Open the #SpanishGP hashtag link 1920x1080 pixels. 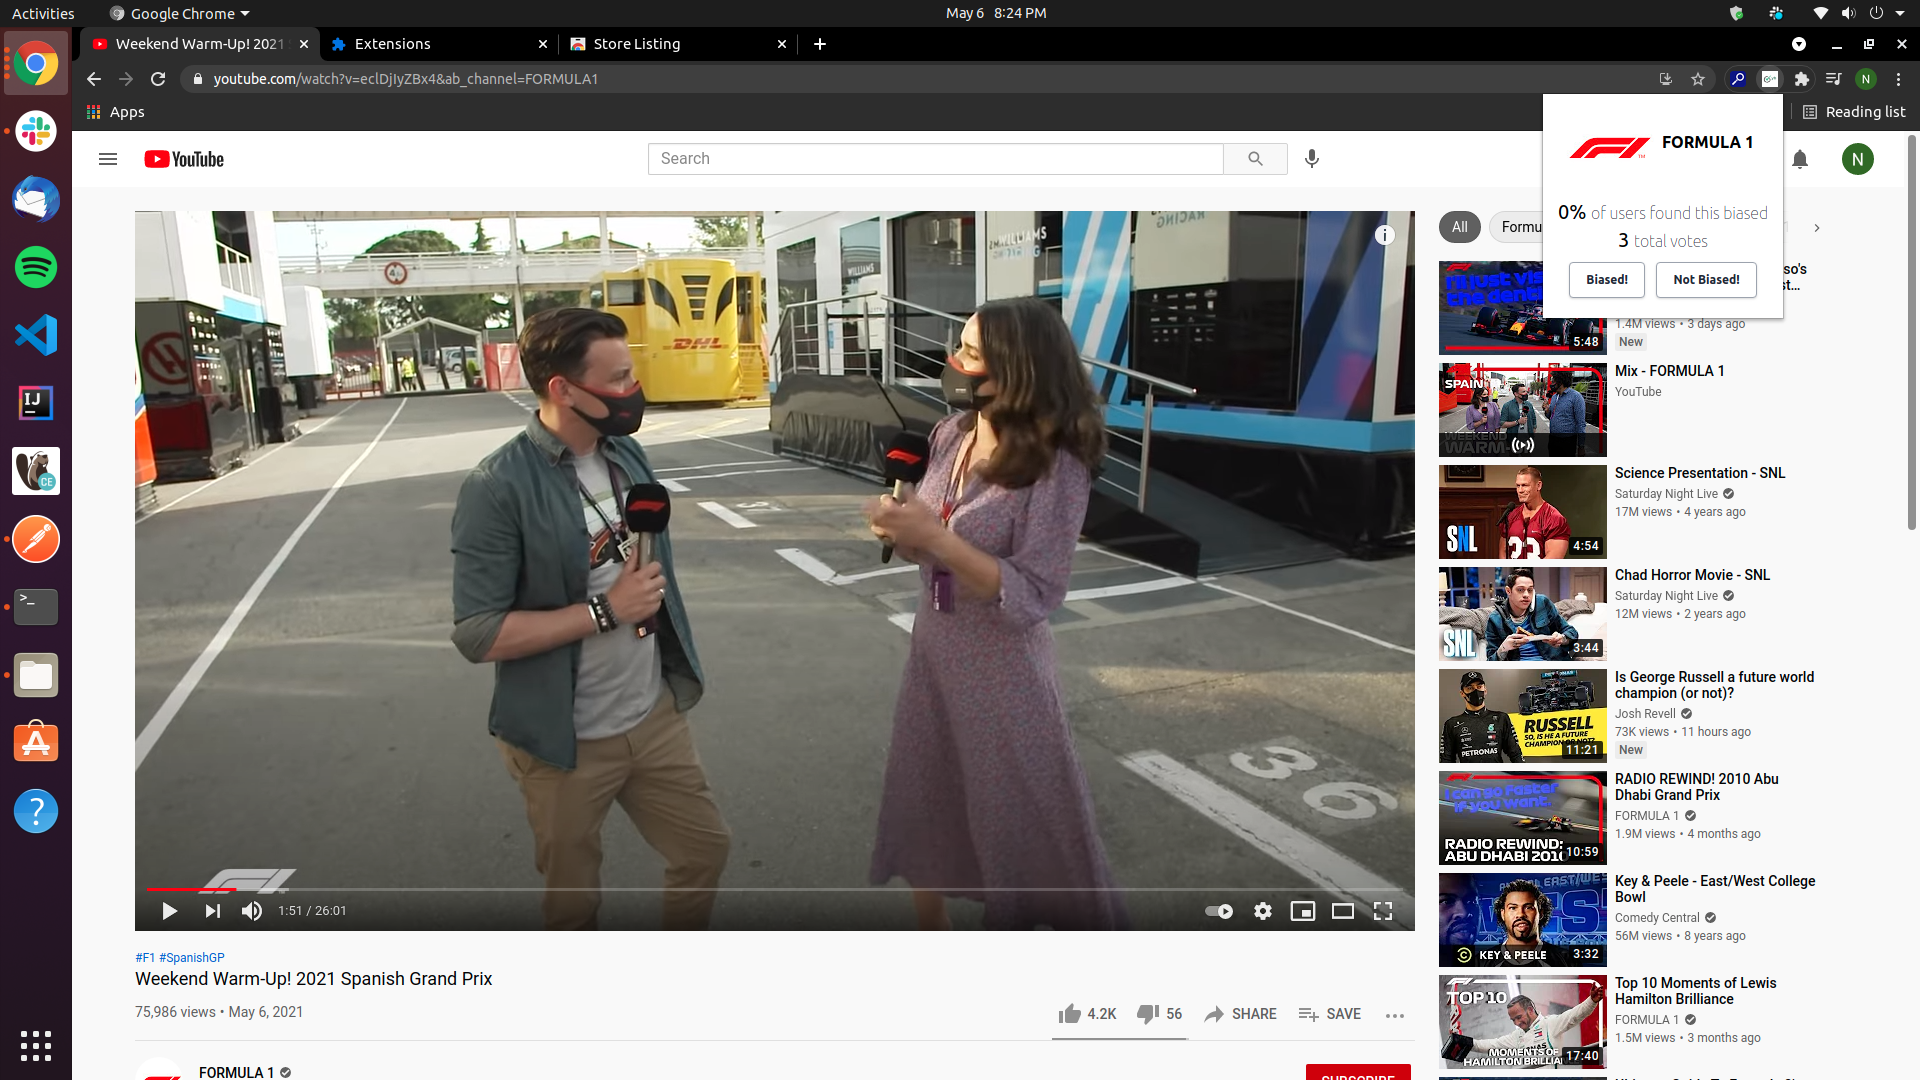192,957
